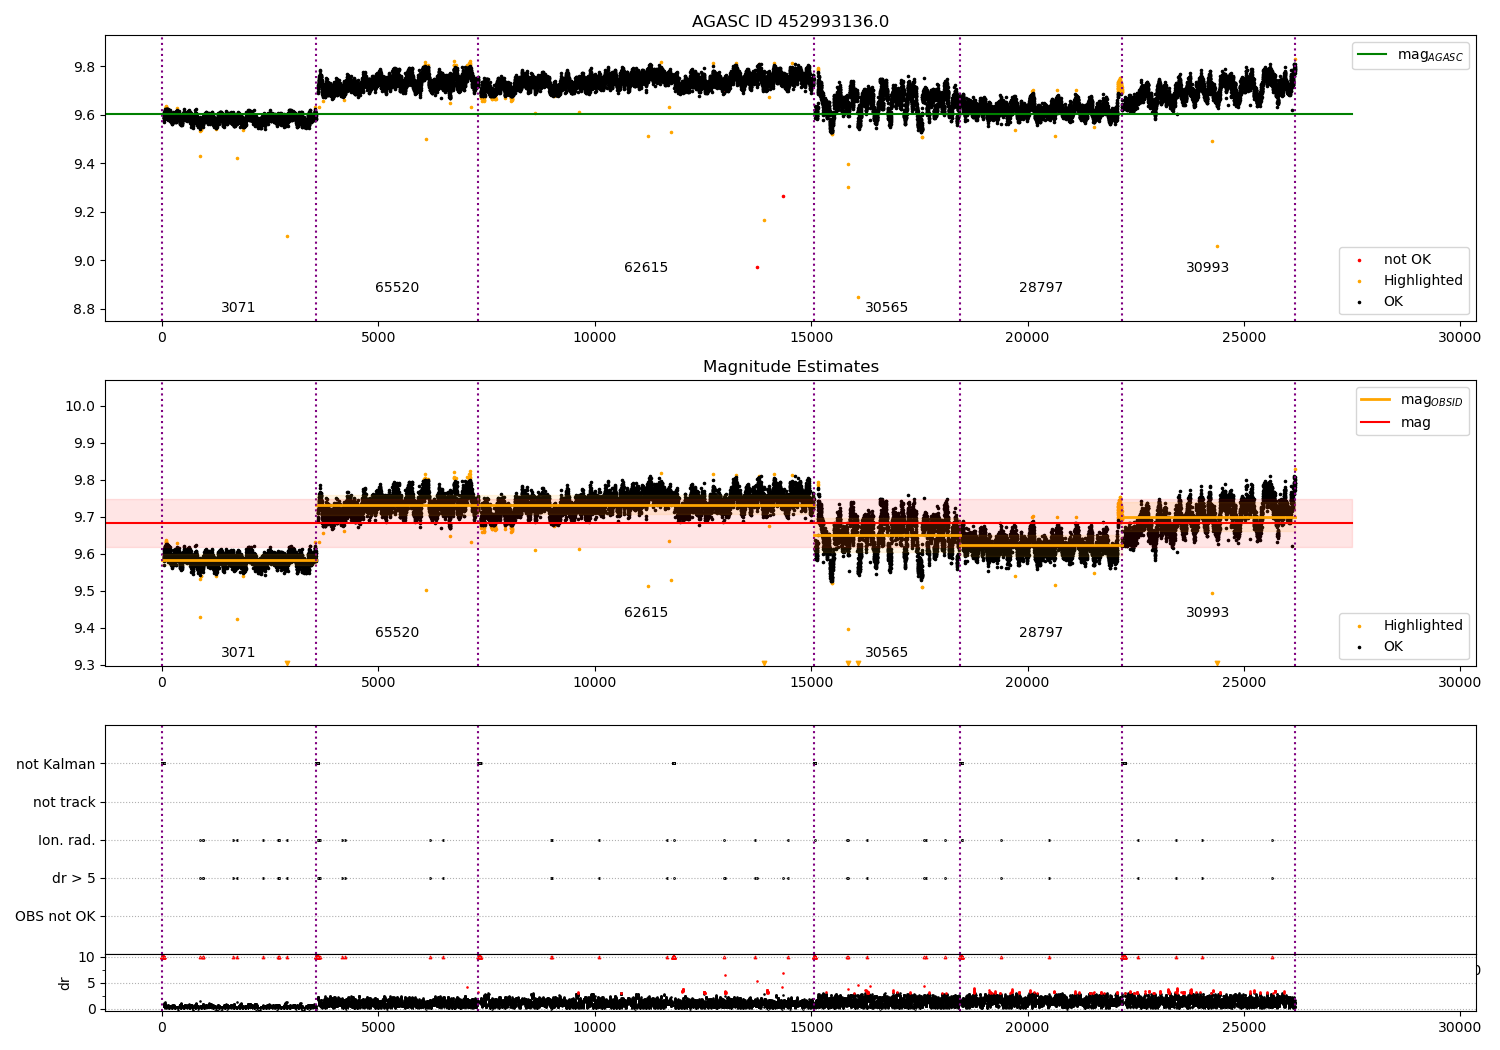Click the red 'not OK' point near magnitude 9.0
The image size is (1500, 1050).
tap(757, 267)
